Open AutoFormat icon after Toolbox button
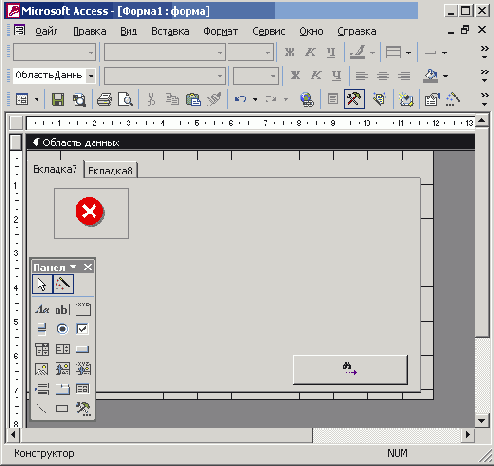The image size is (494, 466). coord(379,99)
